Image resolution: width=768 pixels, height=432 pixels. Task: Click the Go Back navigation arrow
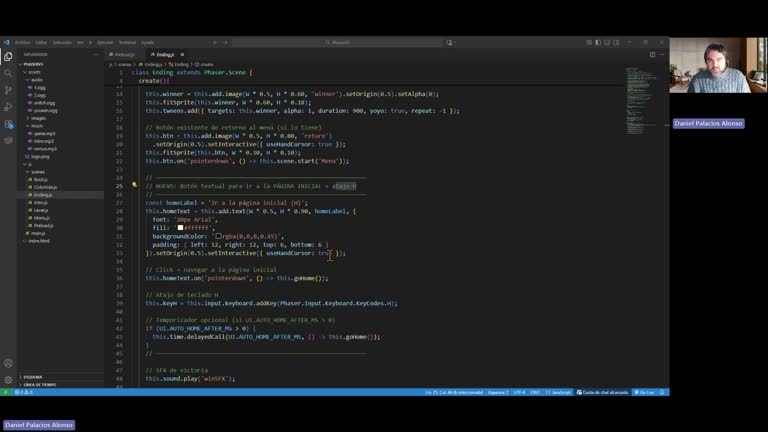pos(215,43)
